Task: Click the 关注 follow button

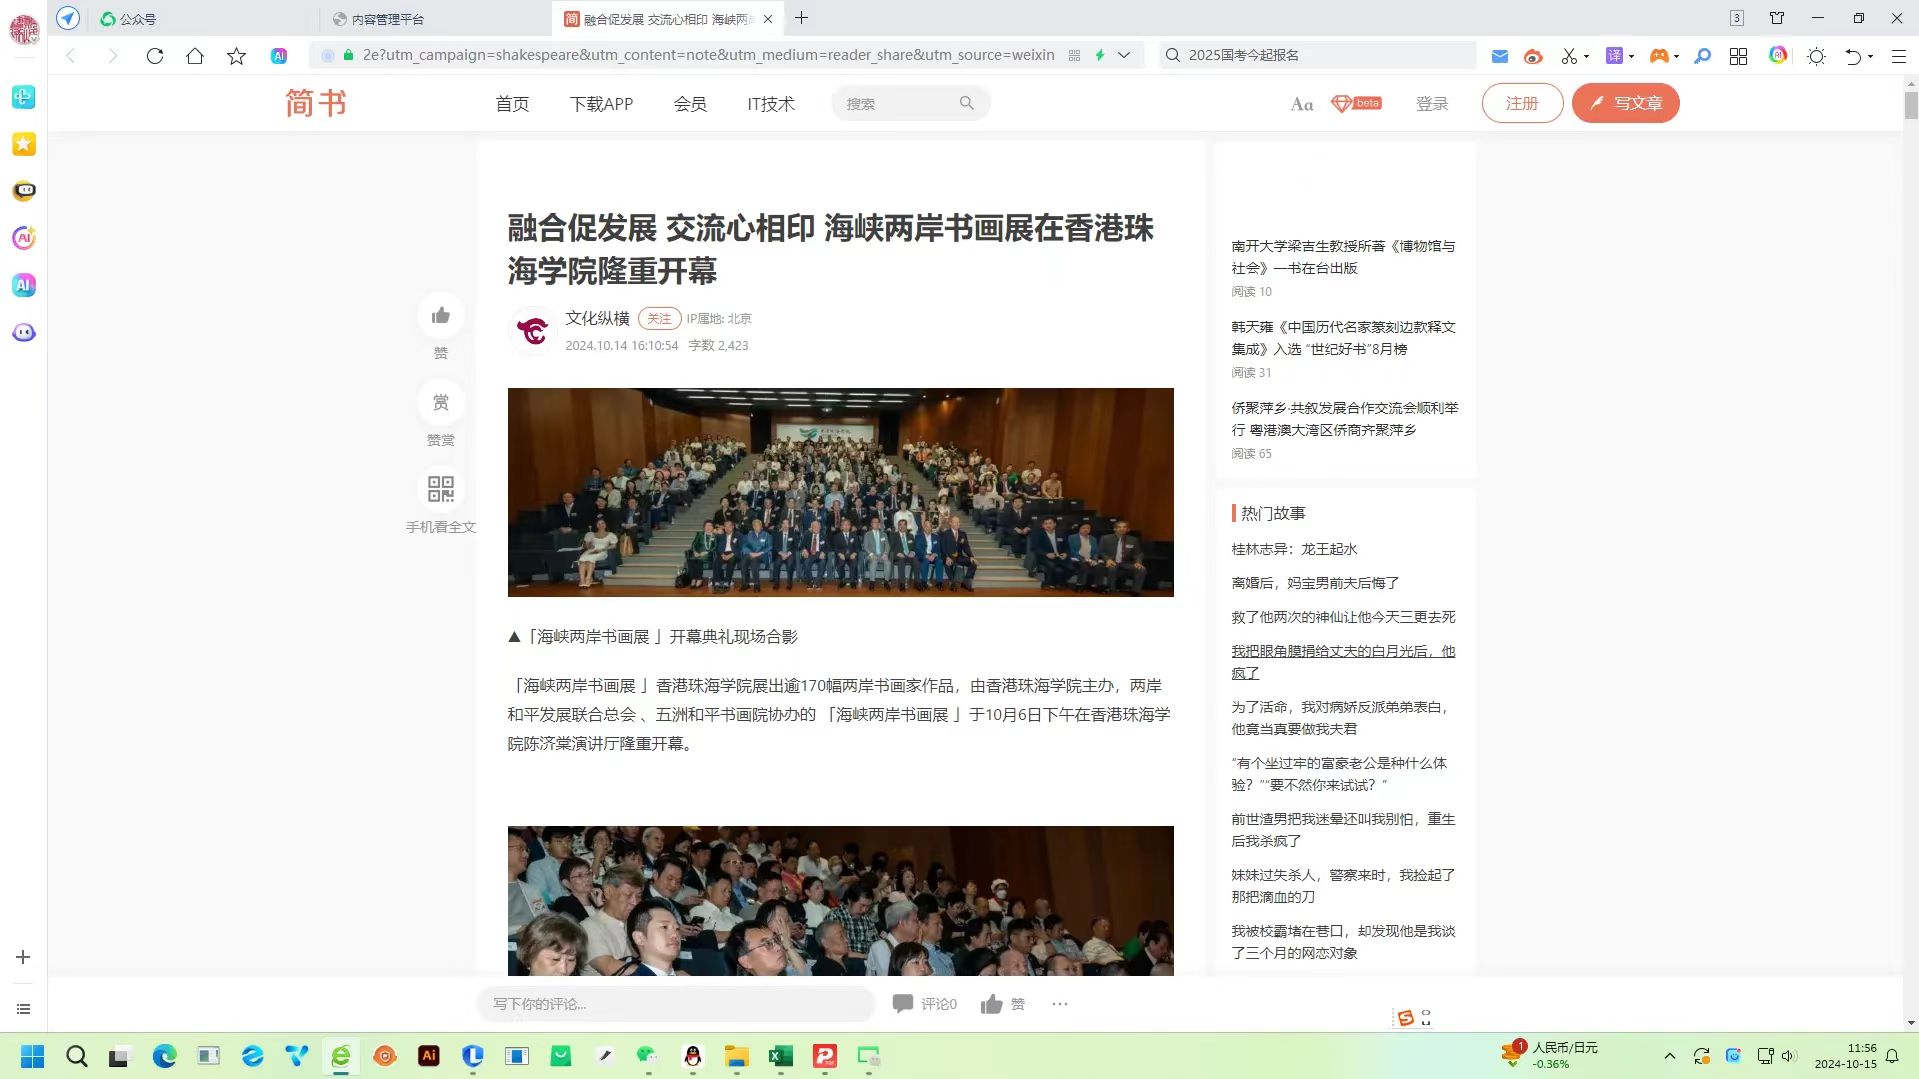Action: point(659,318)
